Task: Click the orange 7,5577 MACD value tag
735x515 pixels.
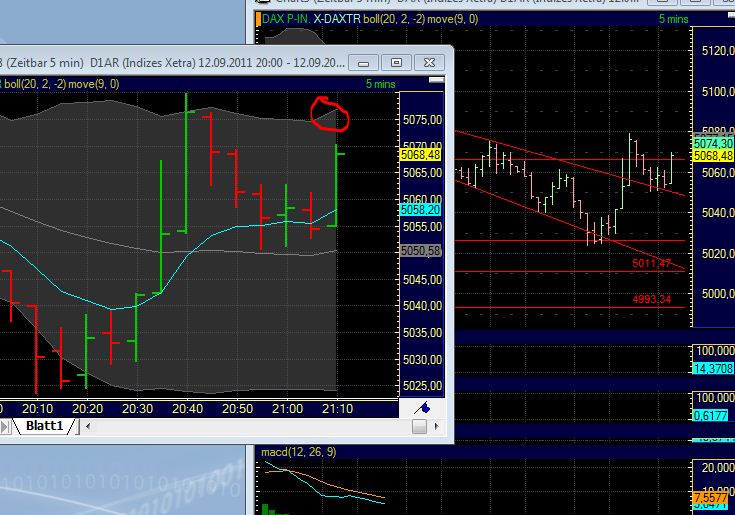Action: click(x=713, y=498)
